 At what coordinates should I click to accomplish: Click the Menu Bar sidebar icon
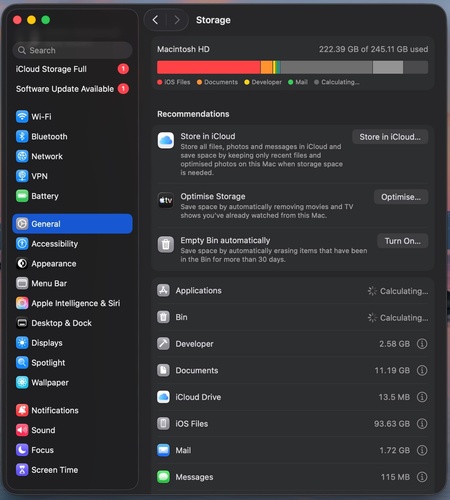point(22,283)
